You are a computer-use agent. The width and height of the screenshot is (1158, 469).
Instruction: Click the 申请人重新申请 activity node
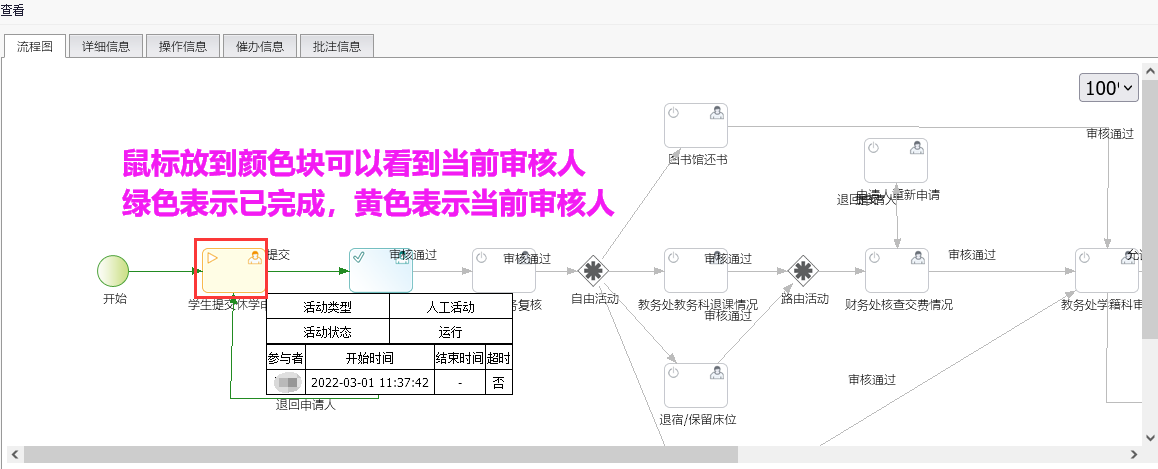[896, 160]
